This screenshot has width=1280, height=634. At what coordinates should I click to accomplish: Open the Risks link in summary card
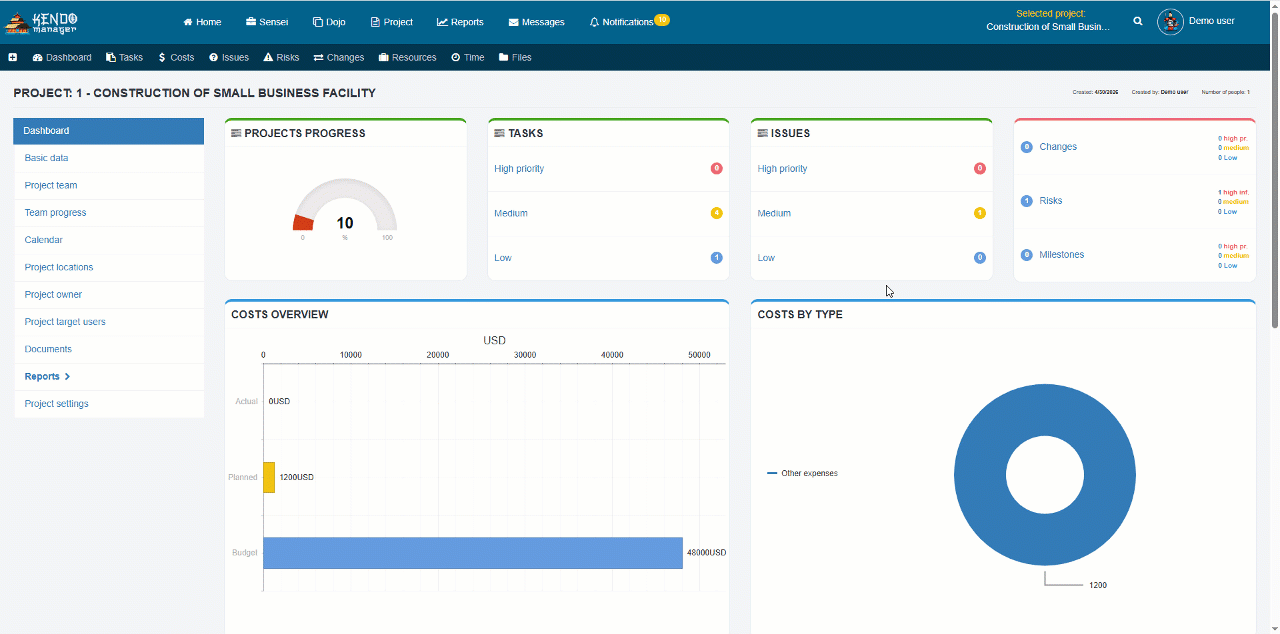(x=1051, y=201)
